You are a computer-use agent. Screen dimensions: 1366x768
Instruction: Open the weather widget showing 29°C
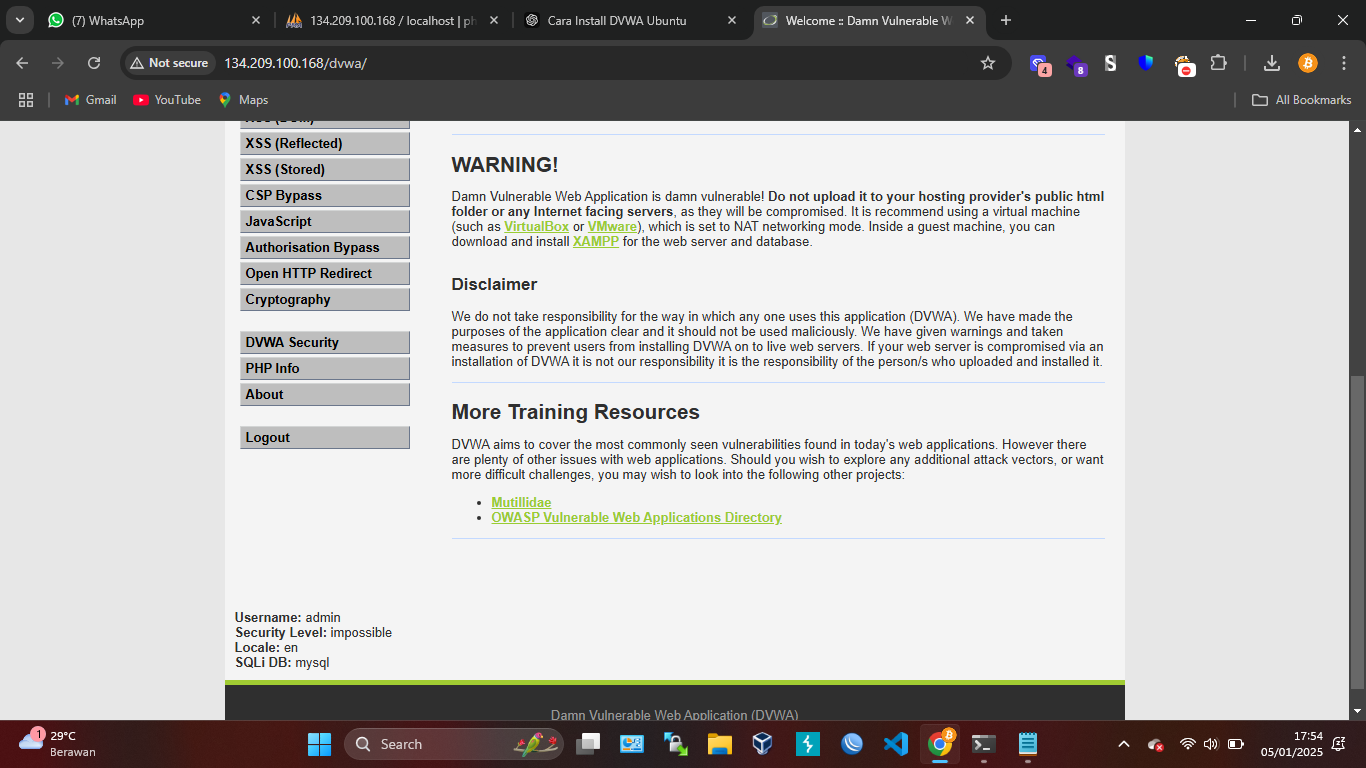[x=58, y=744]
